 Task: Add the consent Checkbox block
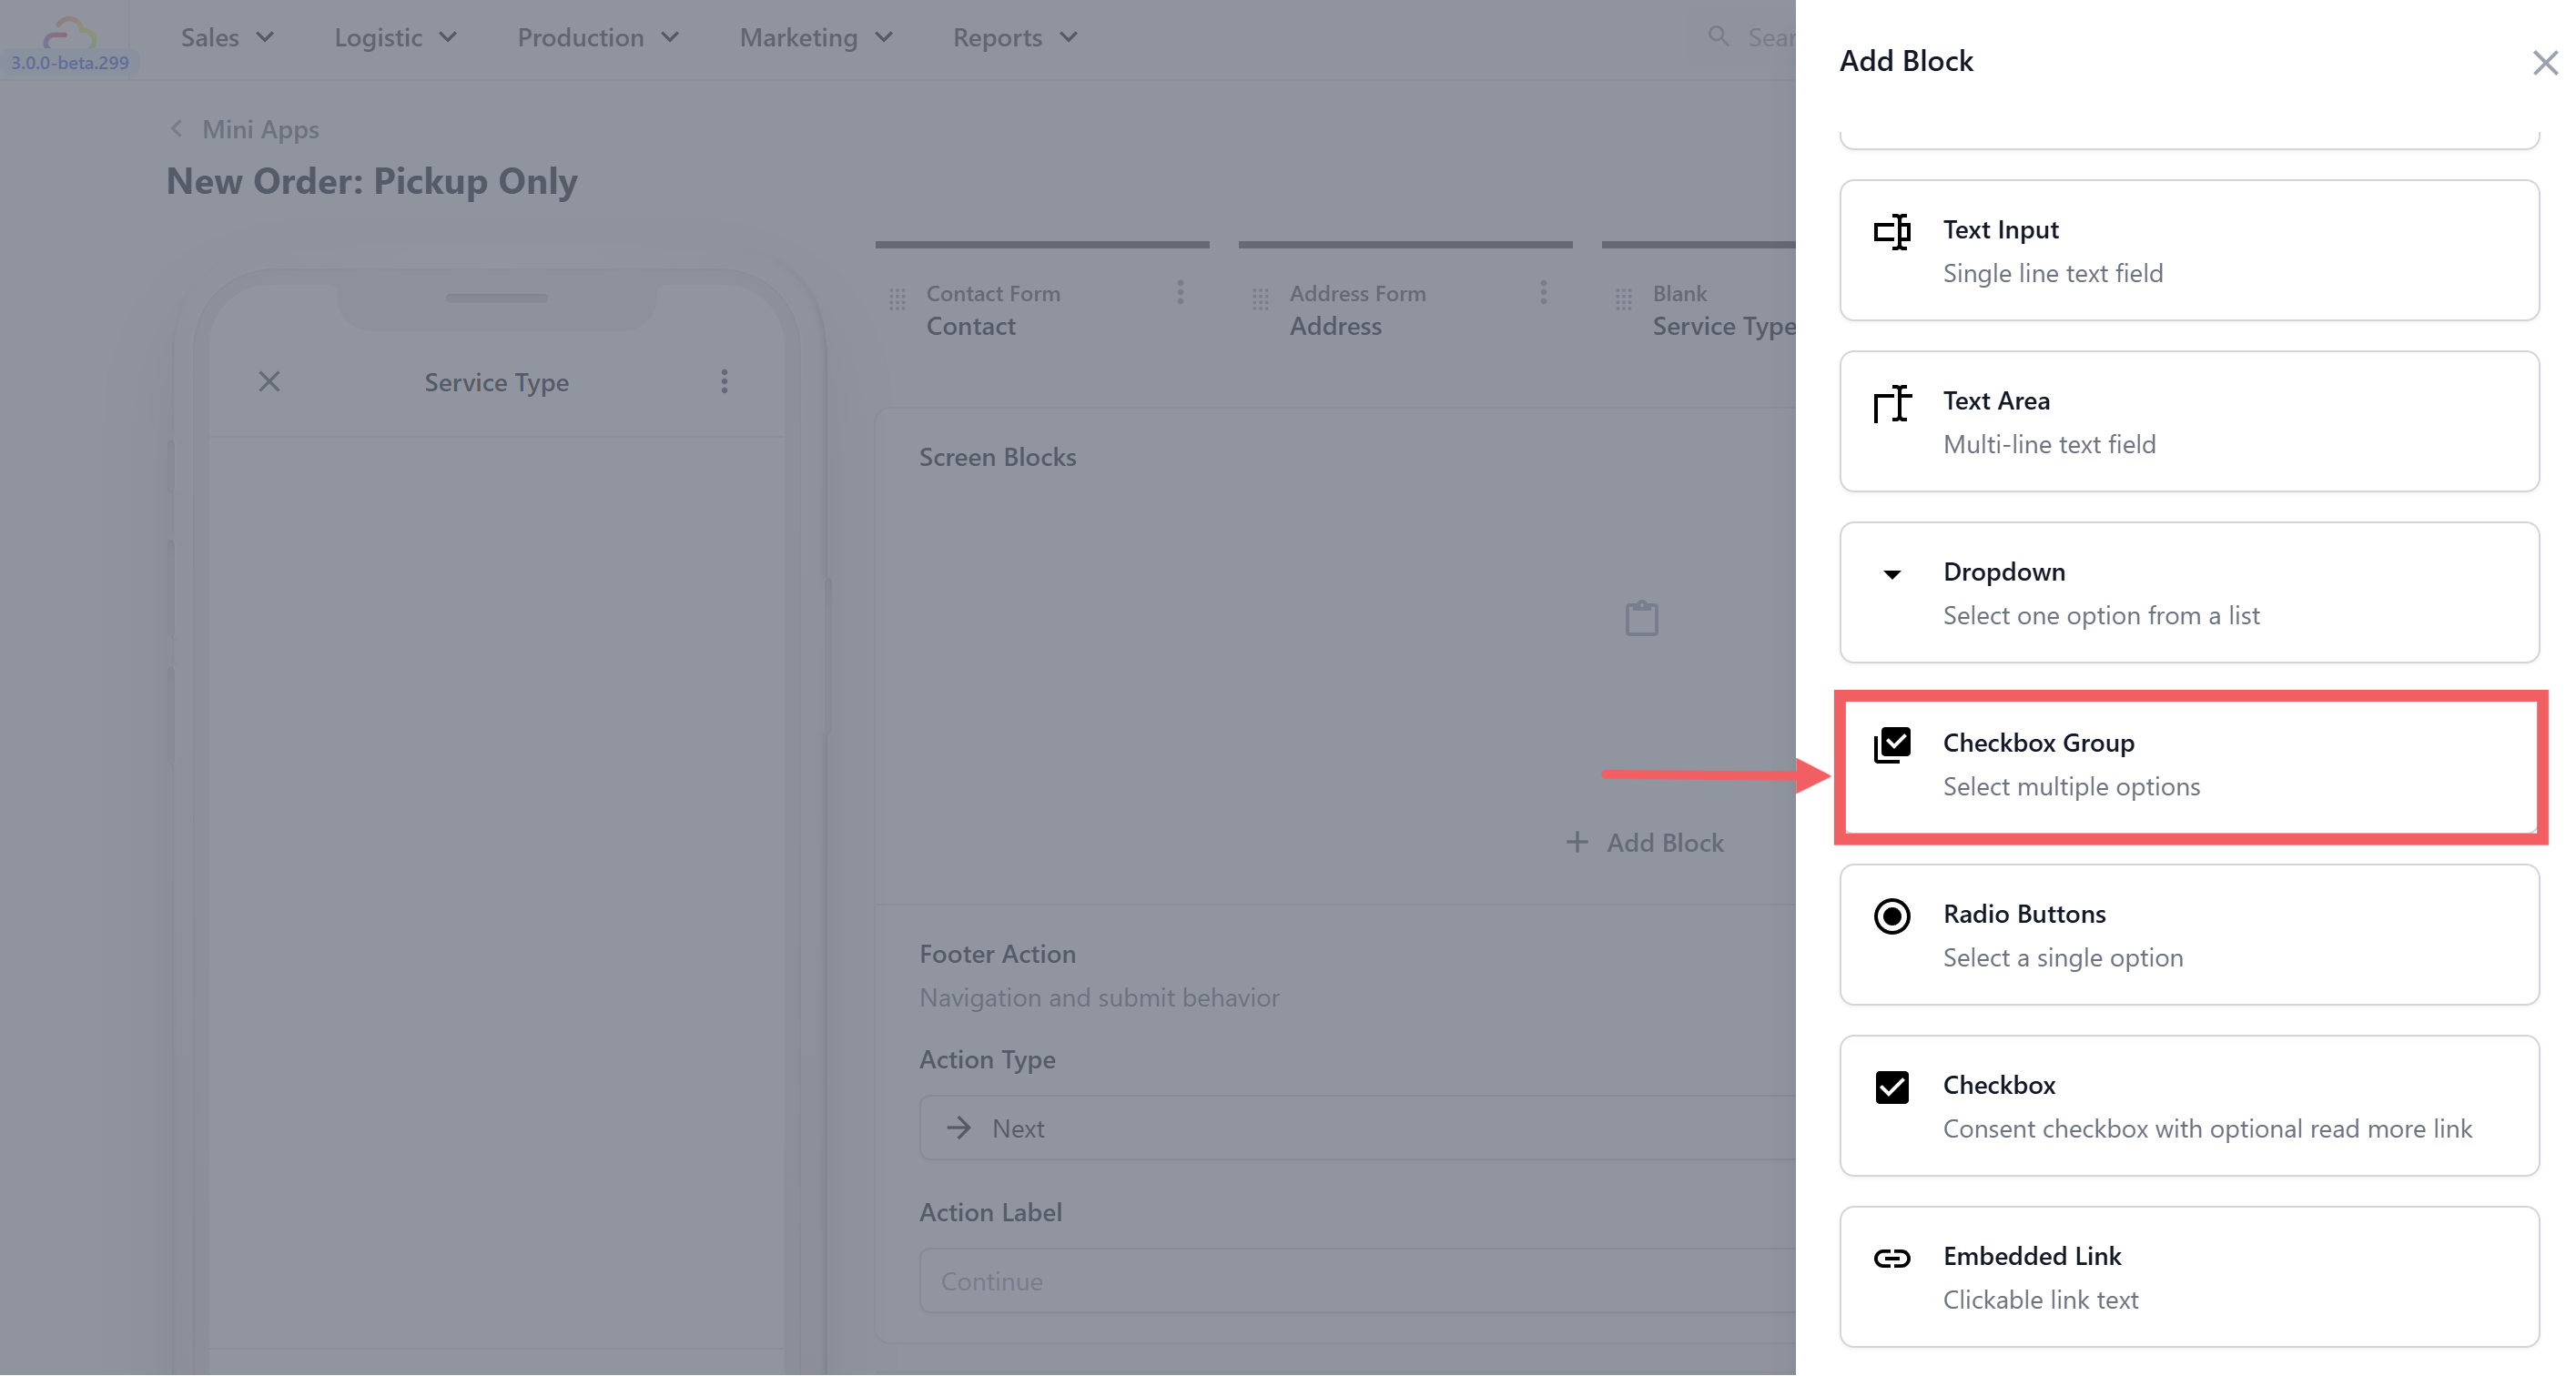tap(2188, 1105)
